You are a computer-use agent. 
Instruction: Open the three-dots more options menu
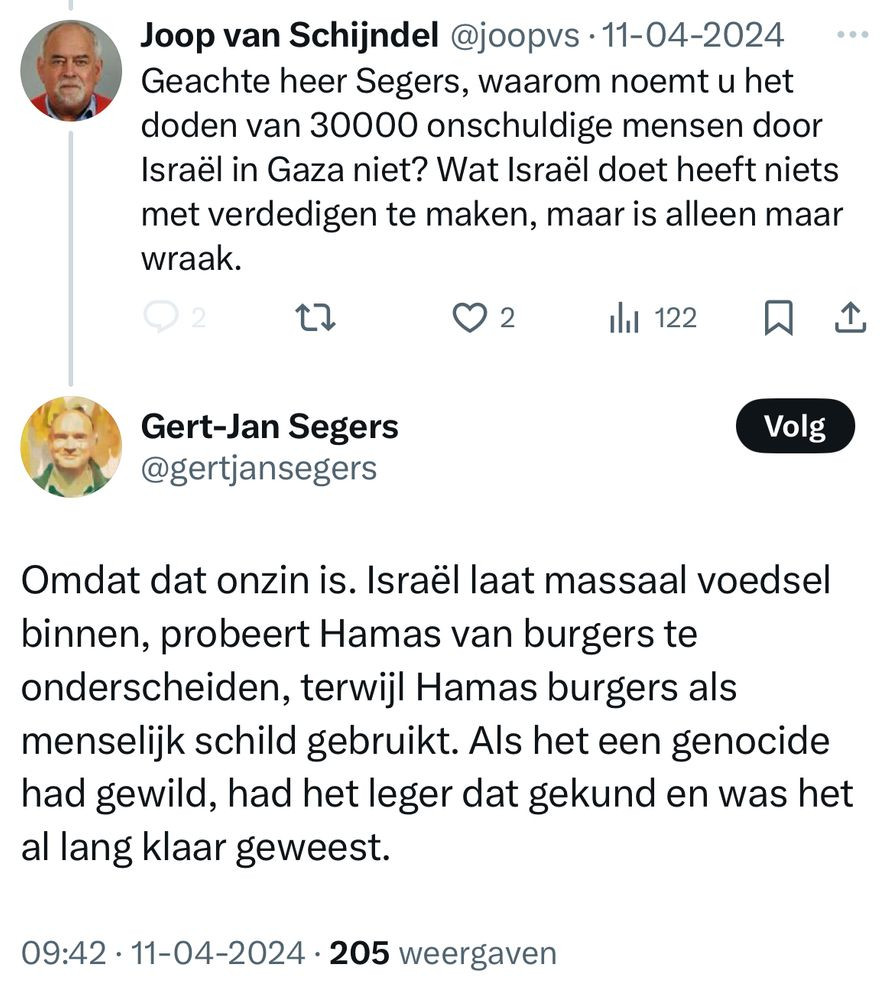pyautogui.click(x=853, y=35)
